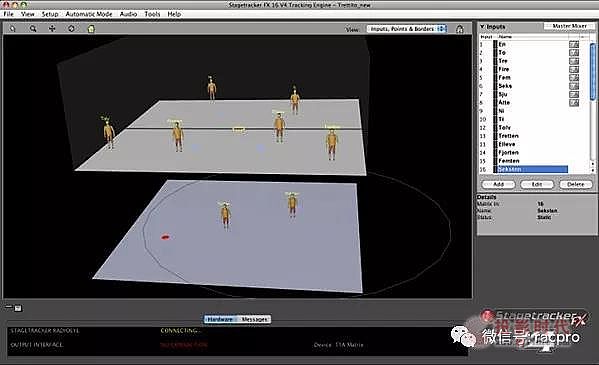
Task: Click the tracker icon for input En
Action: click(x=573, y=44)
